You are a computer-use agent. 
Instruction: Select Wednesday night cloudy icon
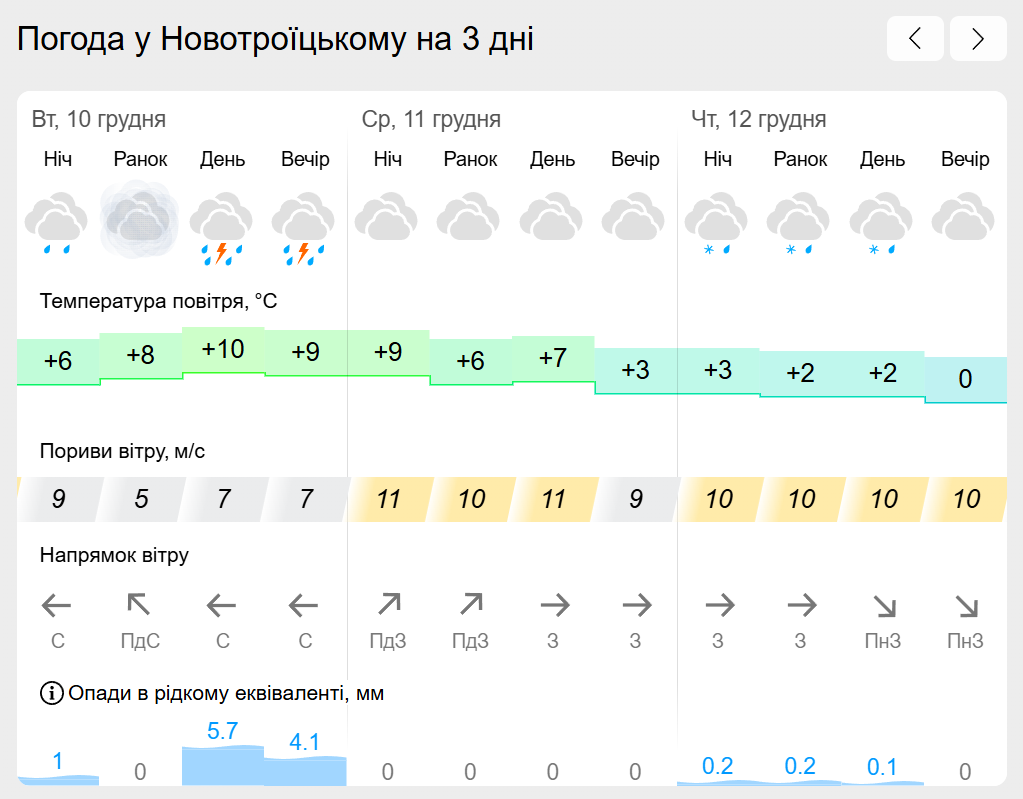click(x=387, y=216)
